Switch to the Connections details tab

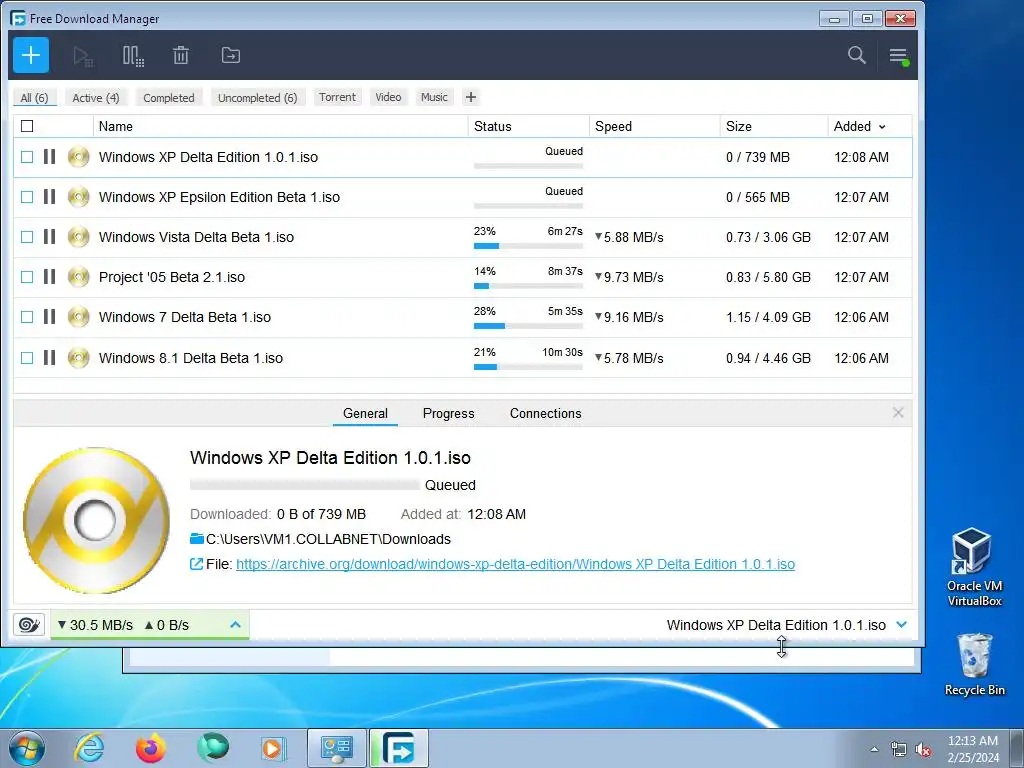click(x=545, y=413)
